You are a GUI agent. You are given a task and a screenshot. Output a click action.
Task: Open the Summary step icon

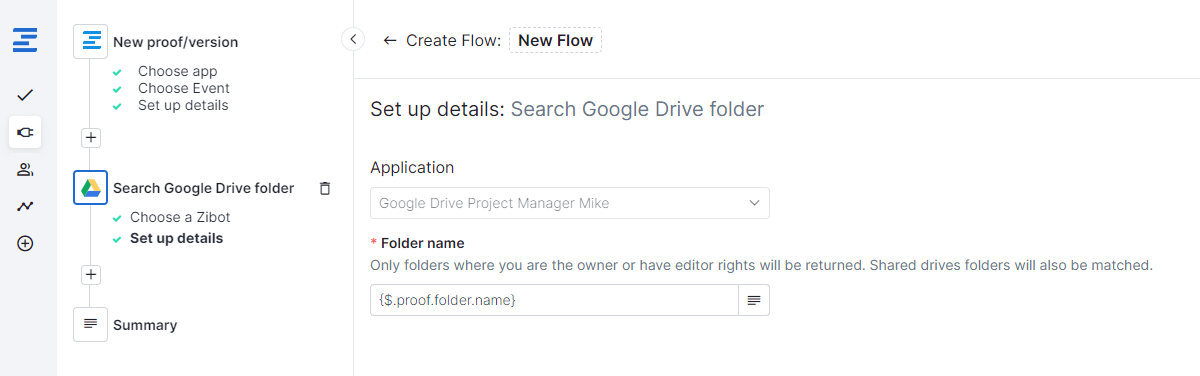(90, 324)
